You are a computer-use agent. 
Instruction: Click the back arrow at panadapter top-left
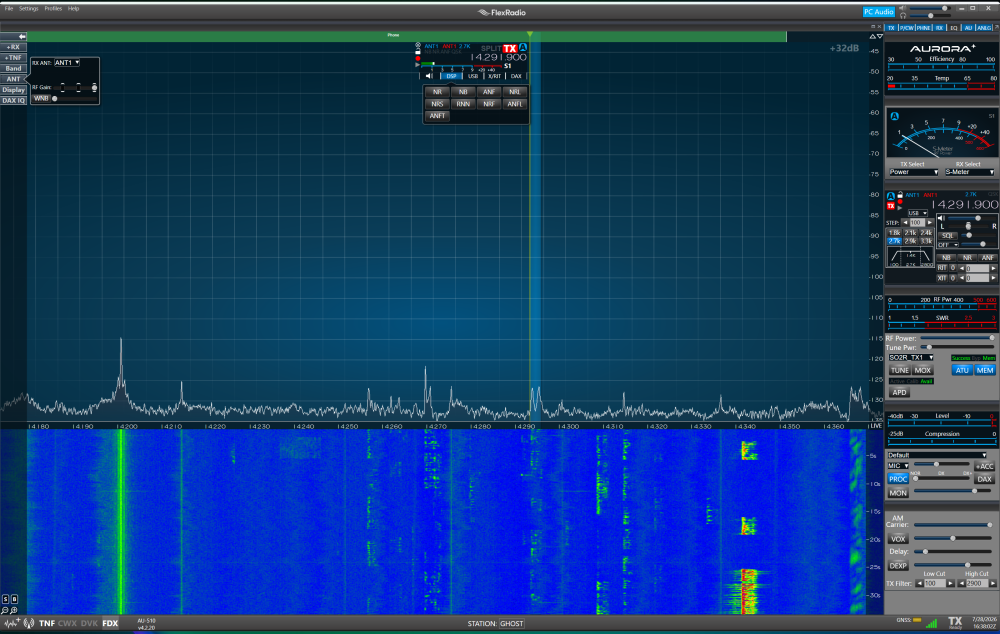(22, 36)
